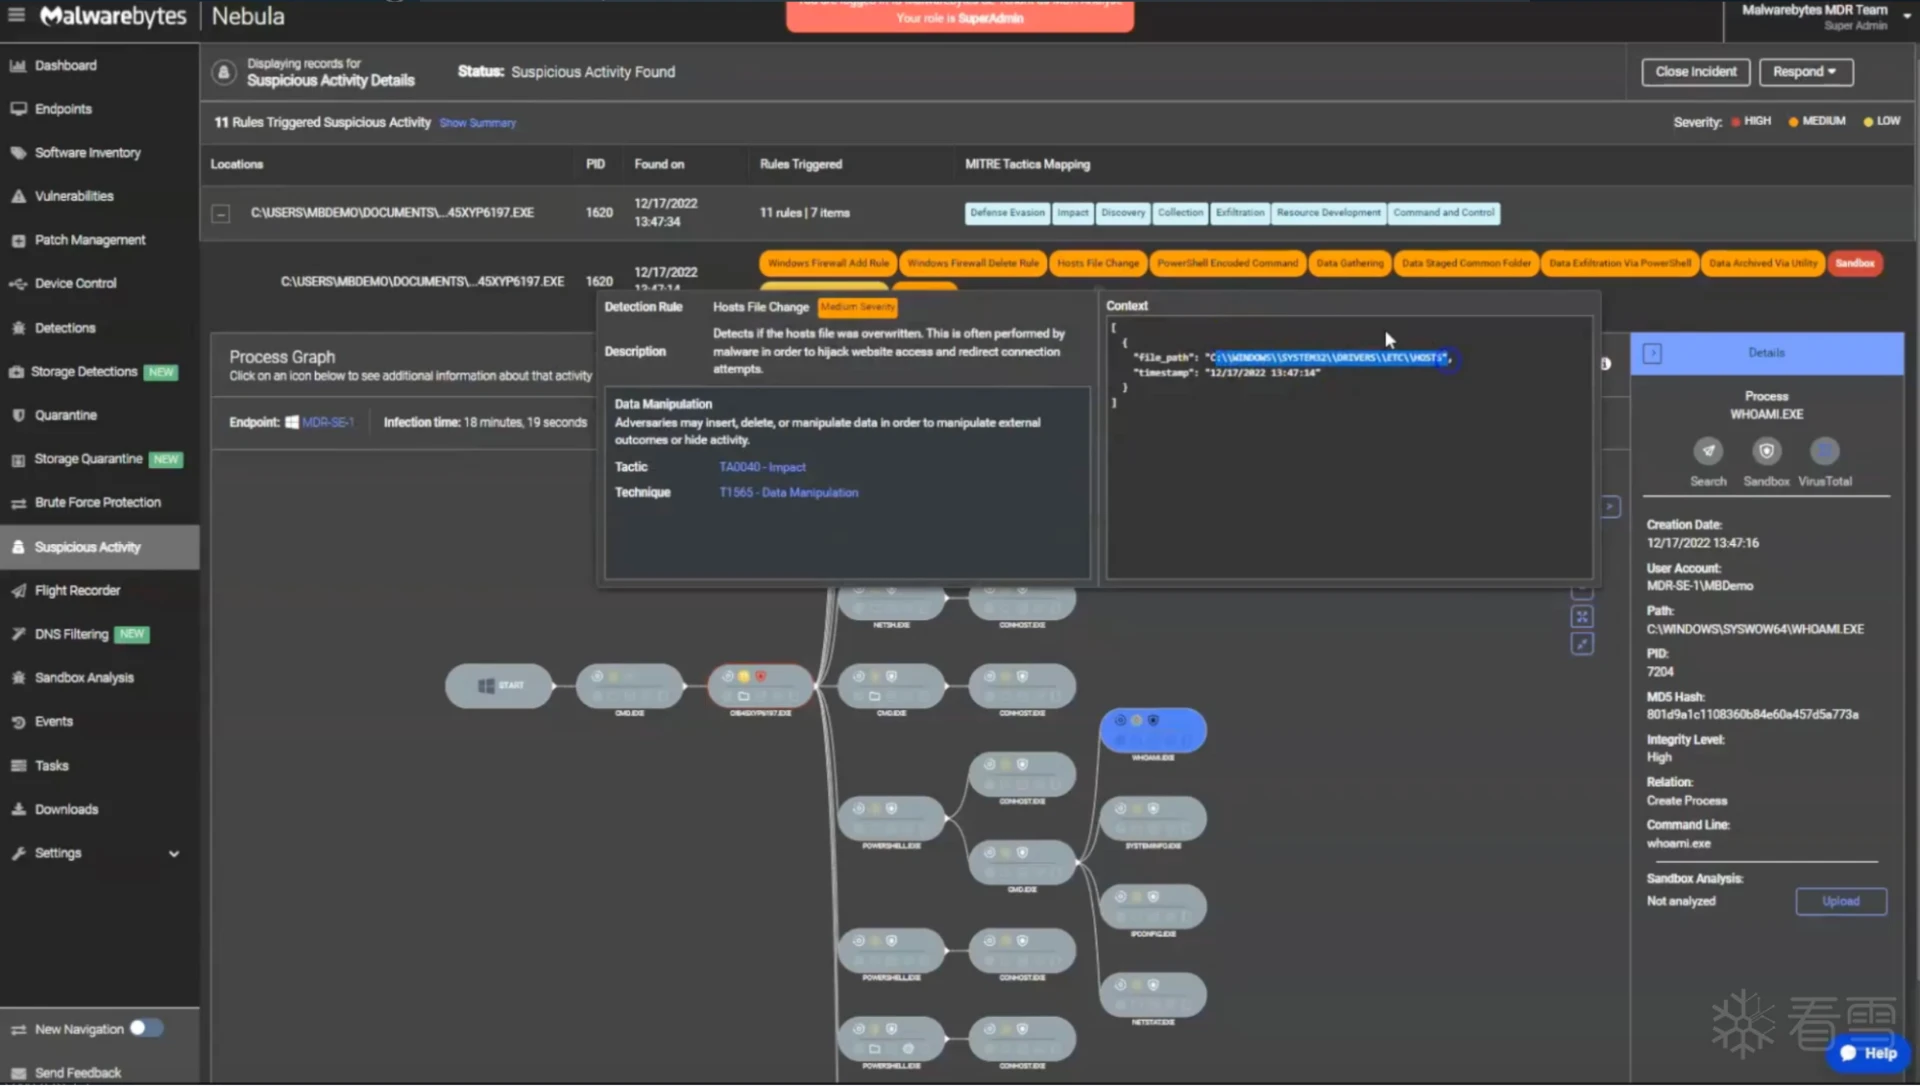This screenshot has height=1086, width=1920.
Task: Select the Windows Firewall Delete Rule tag
Action: (973, 263)
